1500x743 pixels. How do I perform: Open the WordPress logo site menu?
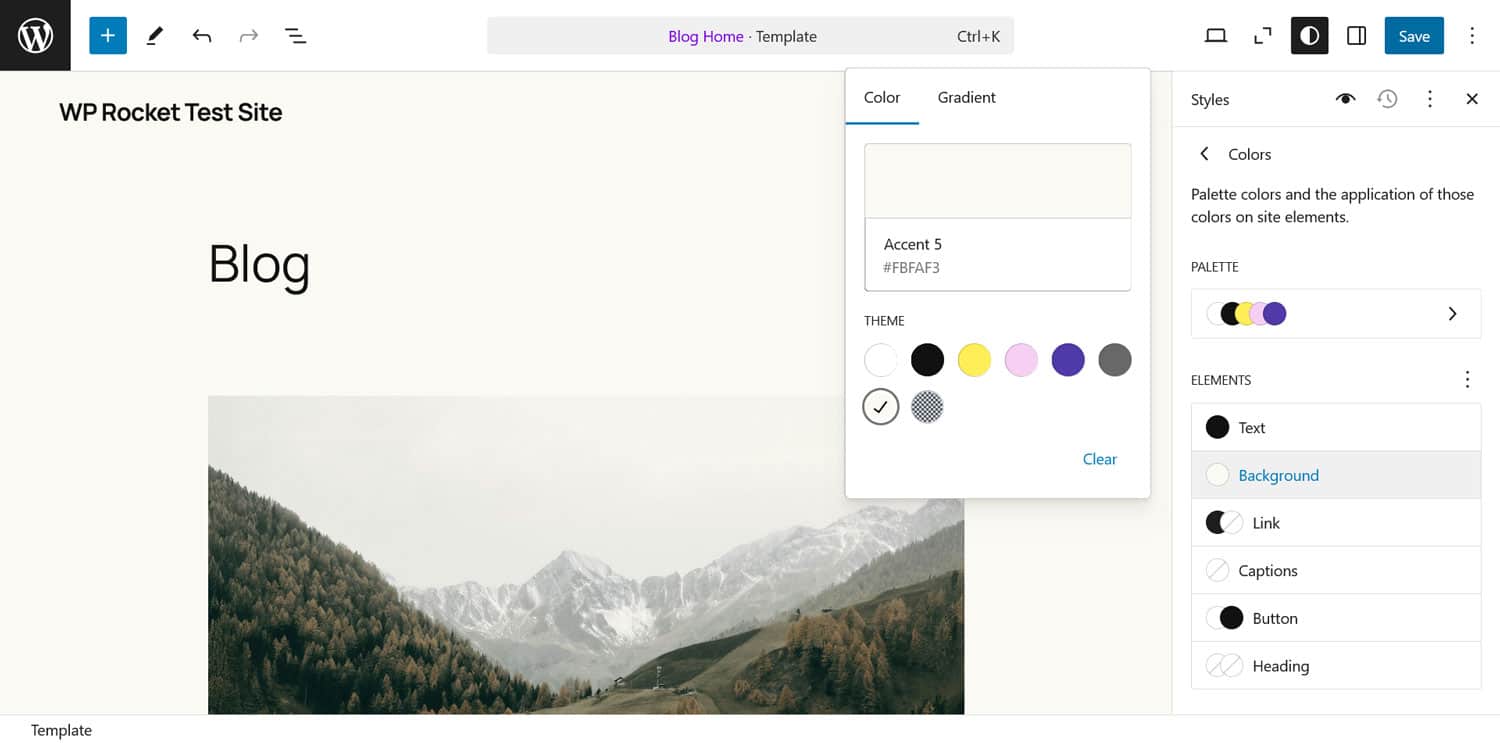35,36
